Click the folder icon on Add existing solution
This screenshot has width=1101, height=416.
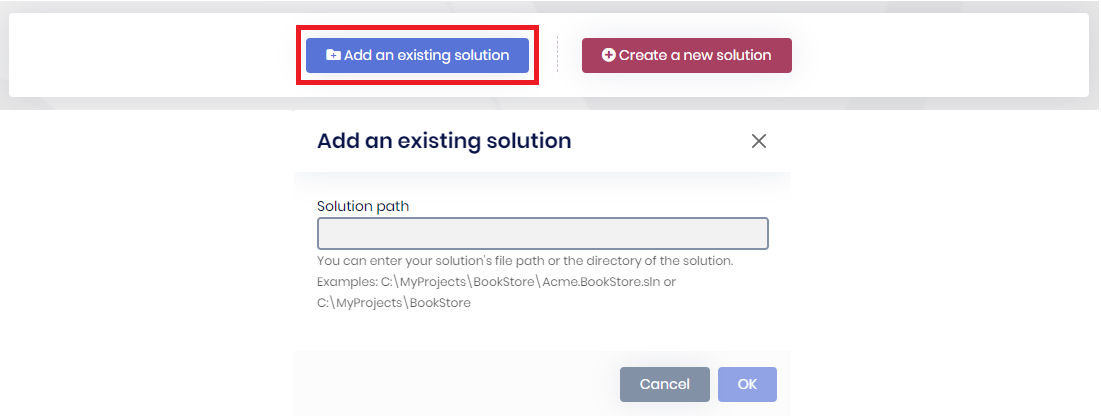(333, 56)
